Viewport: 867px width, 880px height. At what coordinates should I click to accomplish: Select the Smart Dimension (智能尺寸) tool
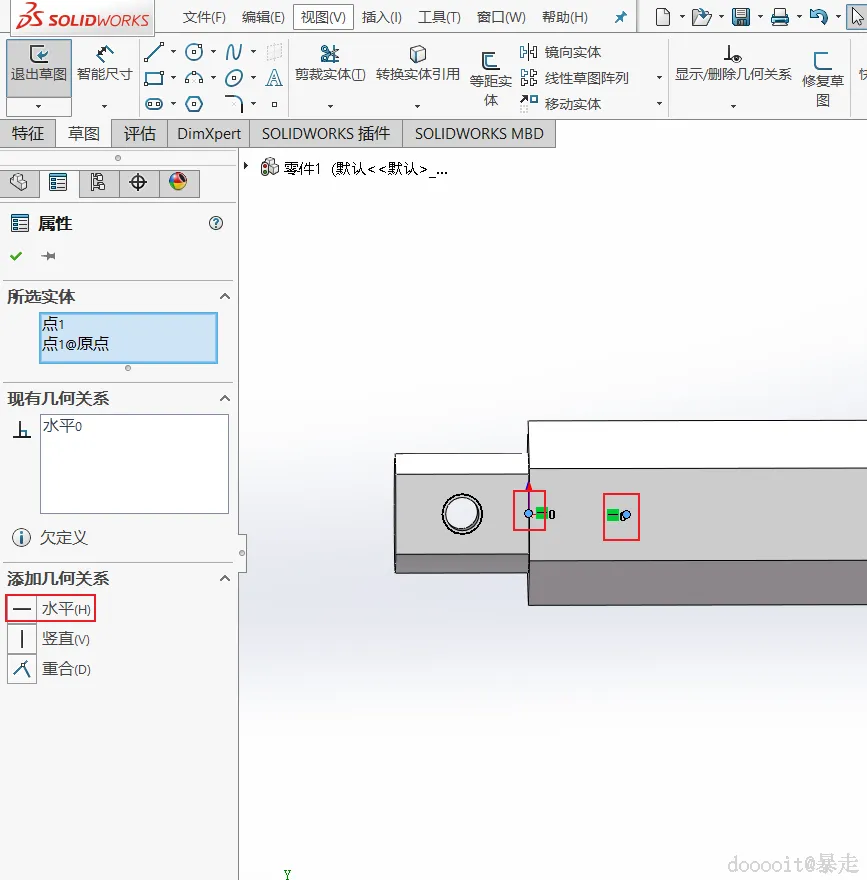pyautogui.click(x=104, y=63)
